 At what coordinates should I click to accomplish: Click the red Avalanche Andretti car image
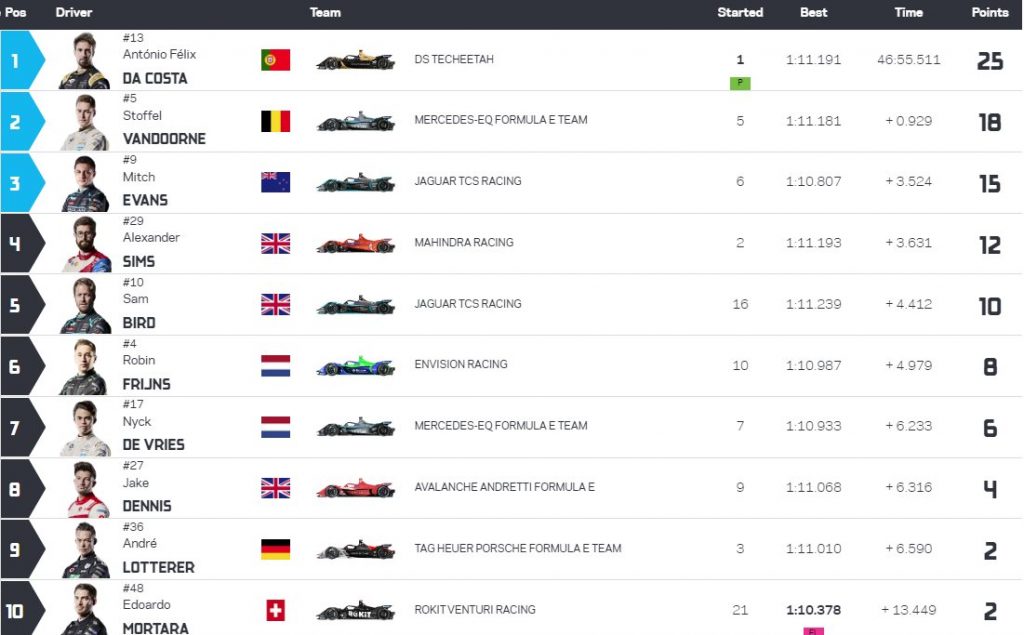(356, 488)
